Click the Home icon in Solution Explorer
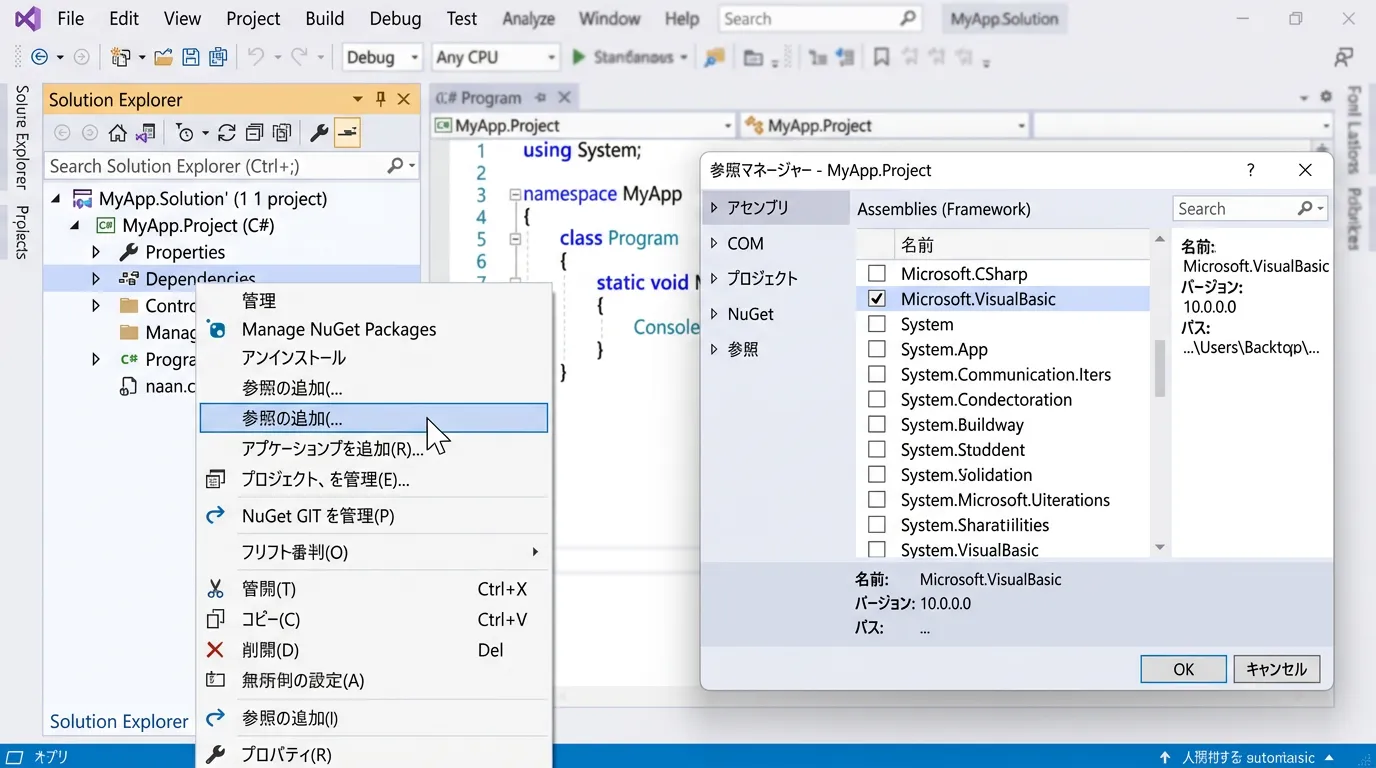1376x768 pixels. point(118,133)
